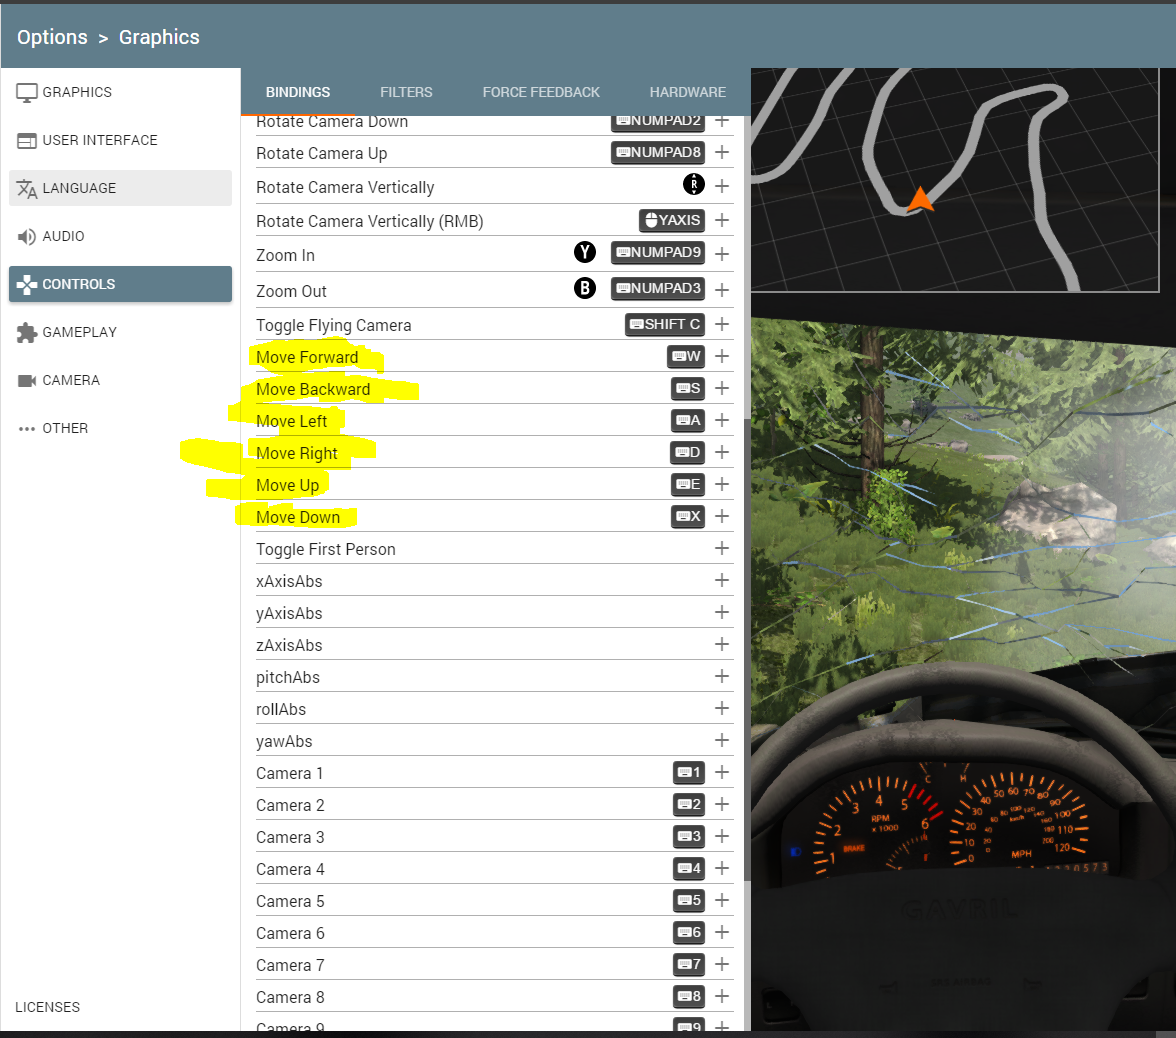This screenshot has width=1176, height=1038.
Task: Add binding for Move Backward
Action: click(722, 388)
